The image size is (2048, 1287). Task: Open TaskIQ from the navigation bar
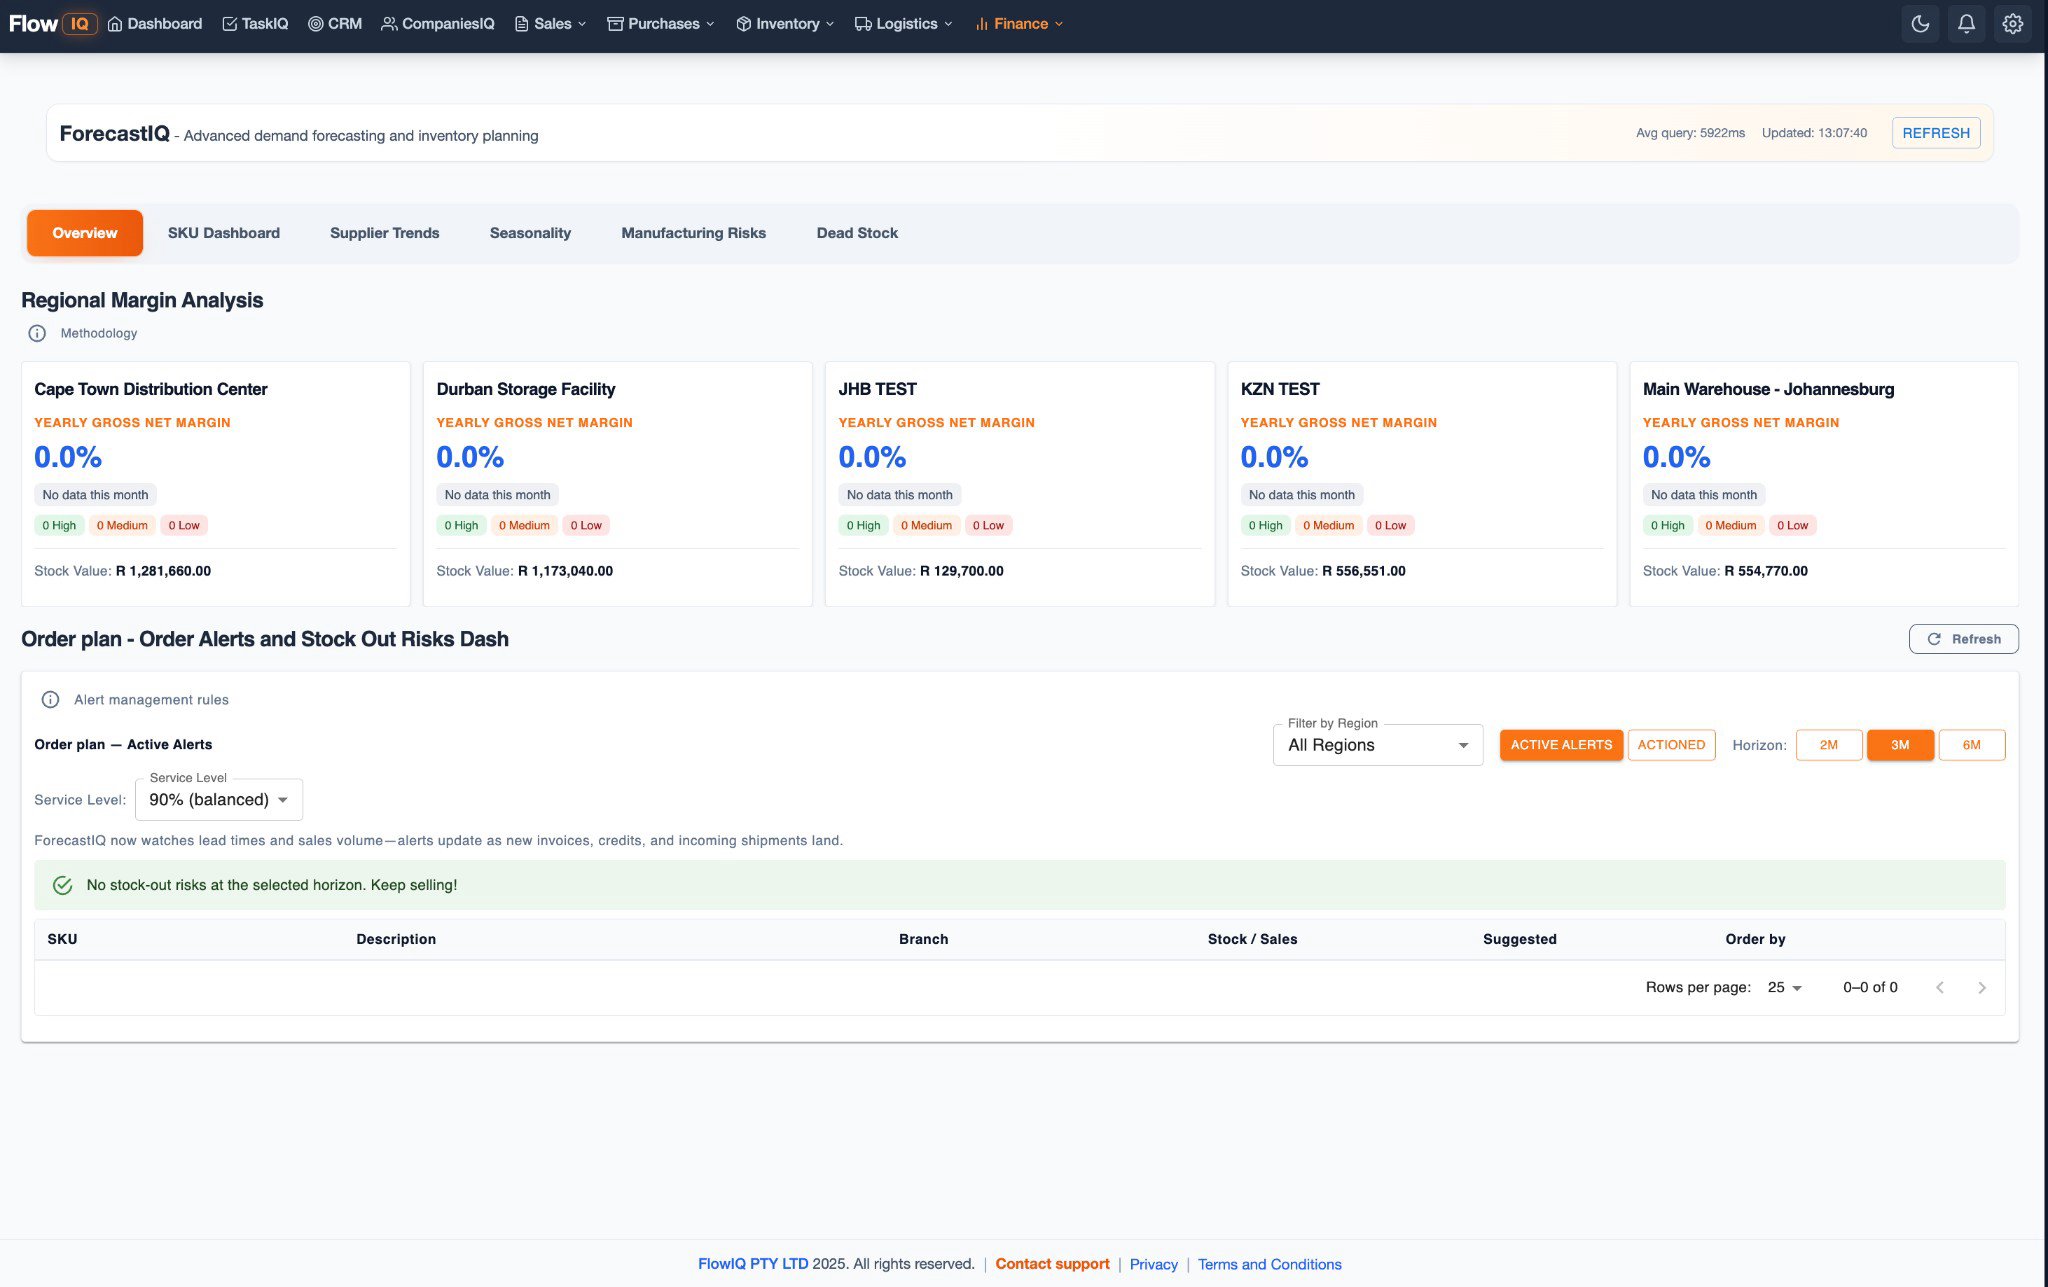coord(255,23)
